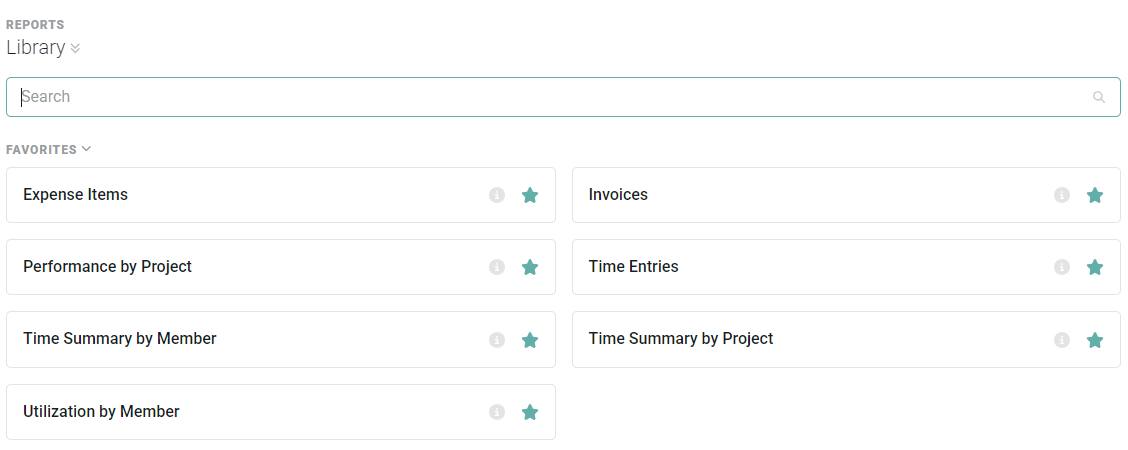Image resolution: width=1128 pixels, height=450 pixels.
Task: Focus the Search reports field
Action: tap(563, 97)
